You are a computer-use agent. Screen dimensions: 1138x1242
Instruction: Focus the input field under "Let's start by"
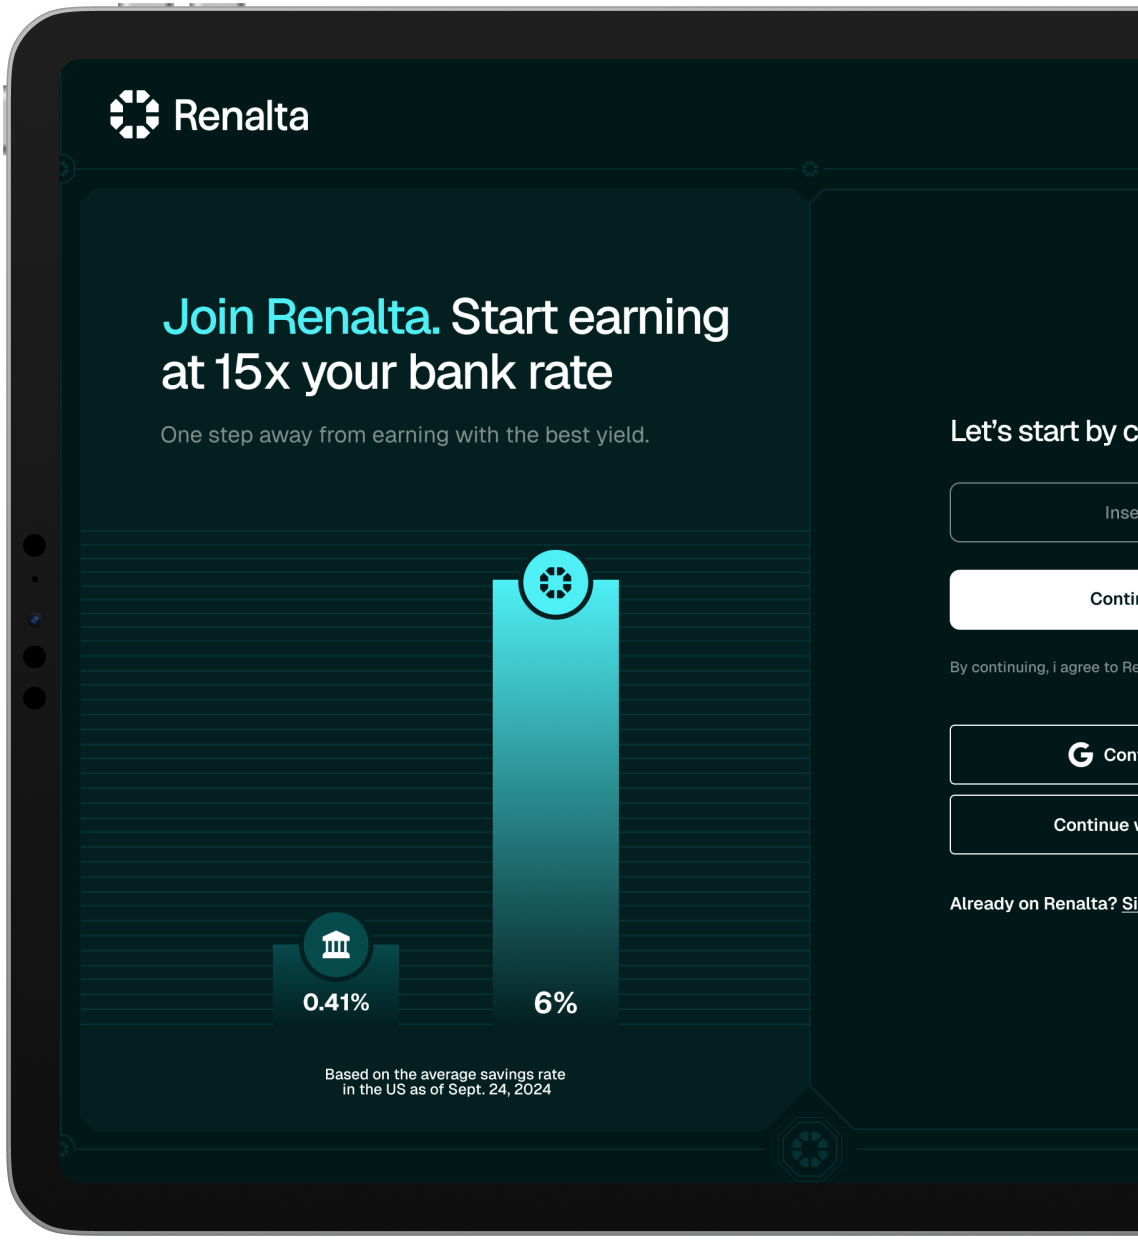click(x=1044, y=513)
